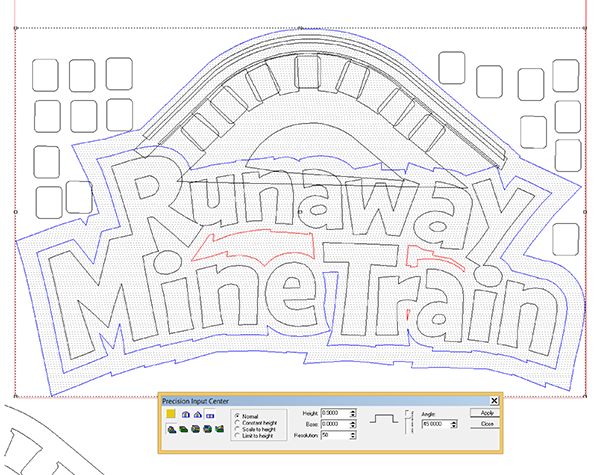Image resolution: width=600 pixels, height=475 pixels.
Task: Choose the fourth relief combine mode icon
Action: coord(207,429)
